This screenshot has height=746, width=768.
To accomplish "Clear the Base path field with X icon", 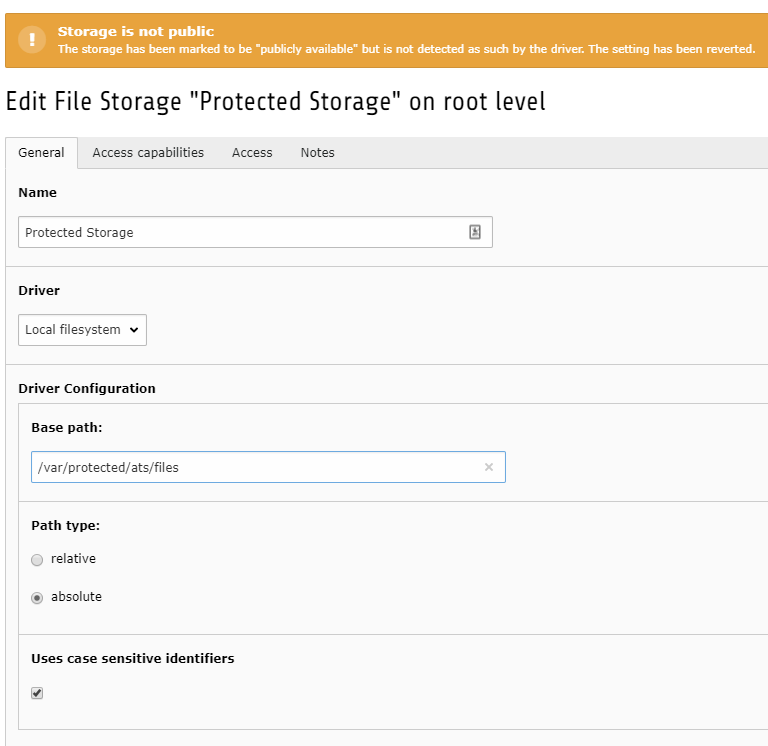I will pos(489,467).
